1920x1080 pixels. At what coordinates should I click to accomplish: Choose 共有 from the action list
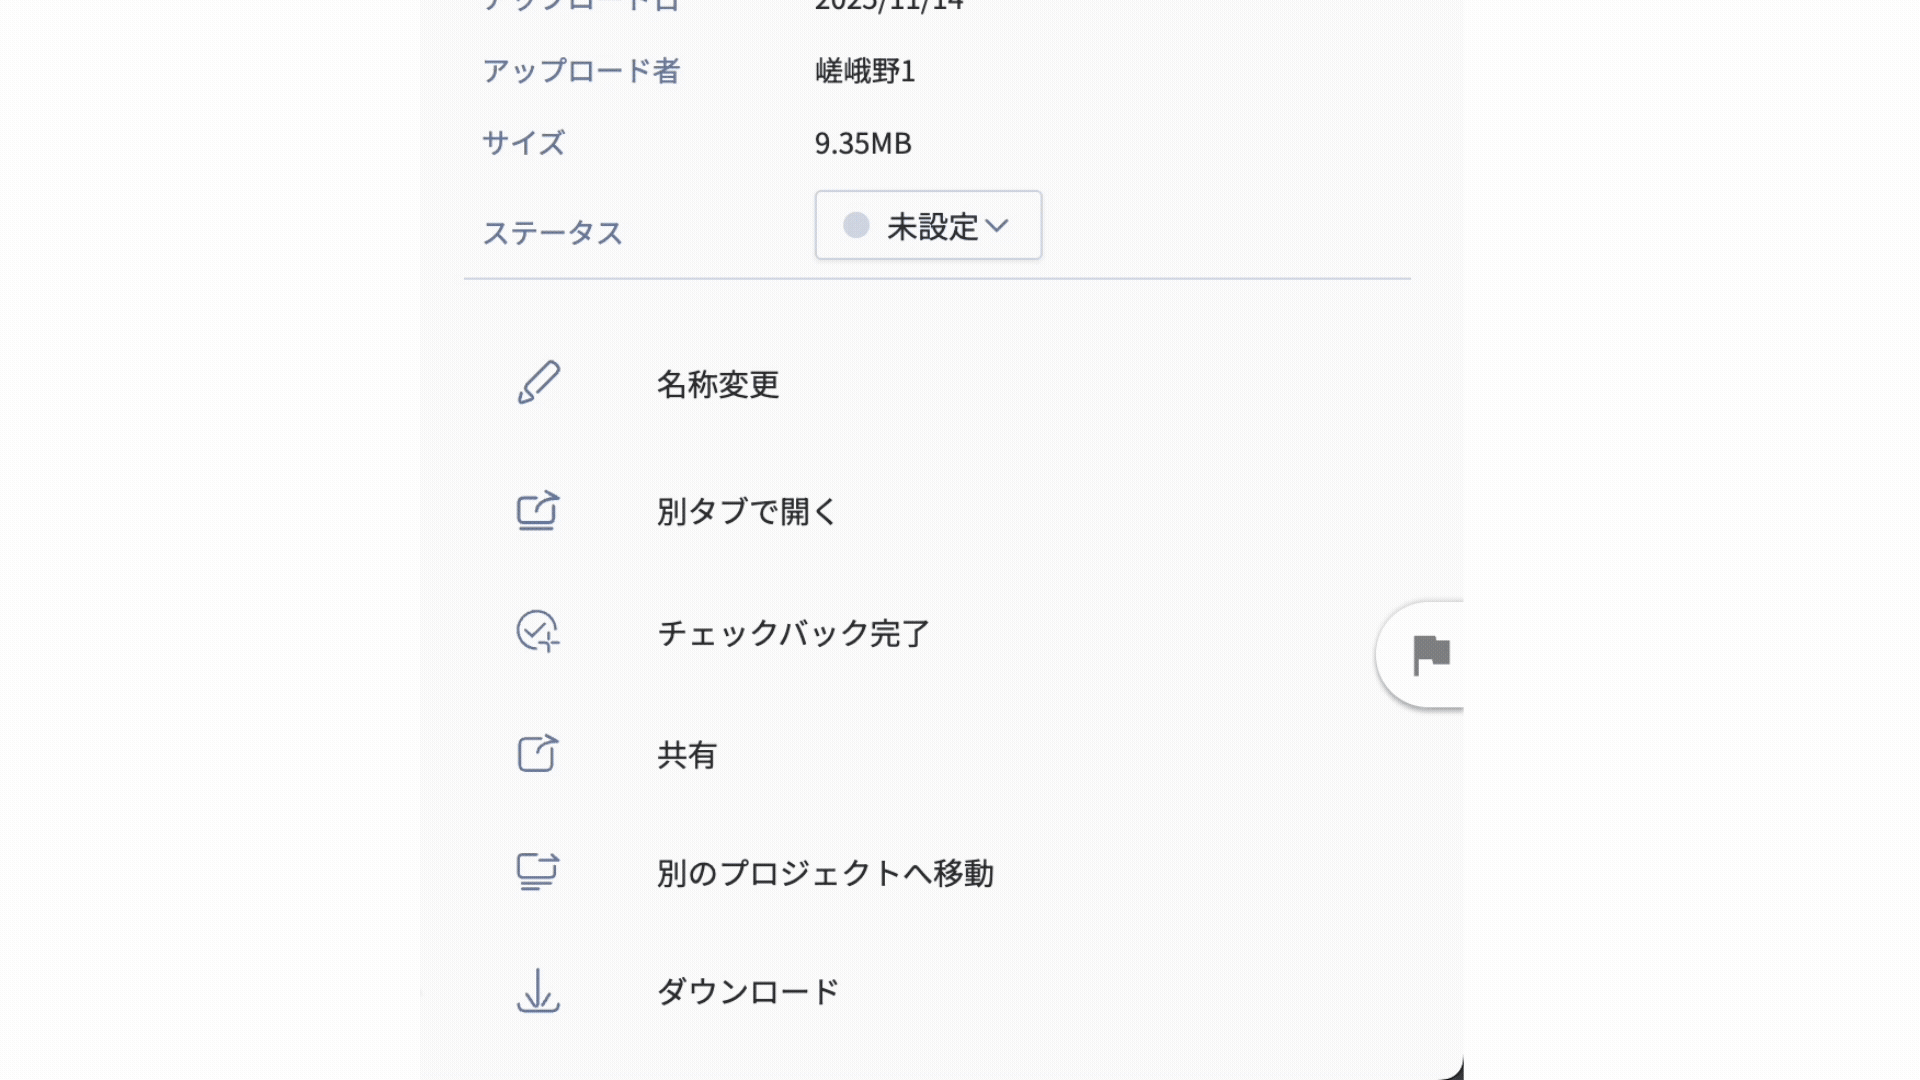(x=687, y=755)
